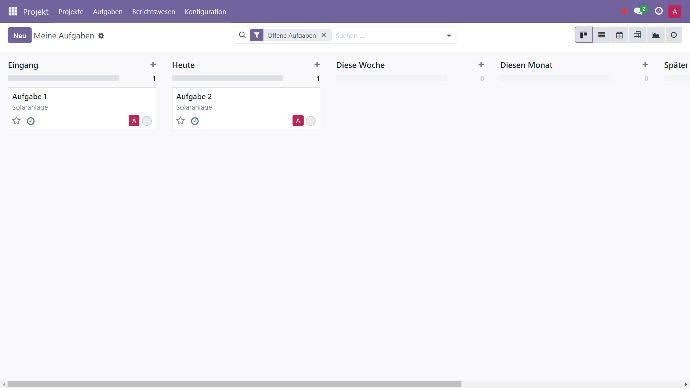This screenshot has width=690, height=388.
Task: Schedule activity clock on Aufgabe 1
Action: pos(30,121)
